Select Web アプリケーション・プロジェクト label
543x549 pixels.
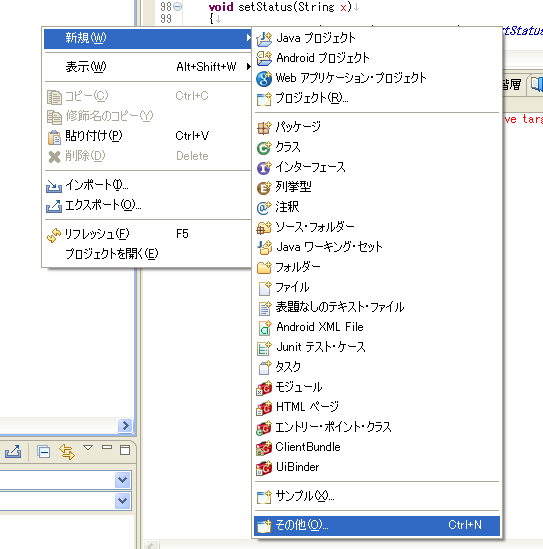pos(351,78)
